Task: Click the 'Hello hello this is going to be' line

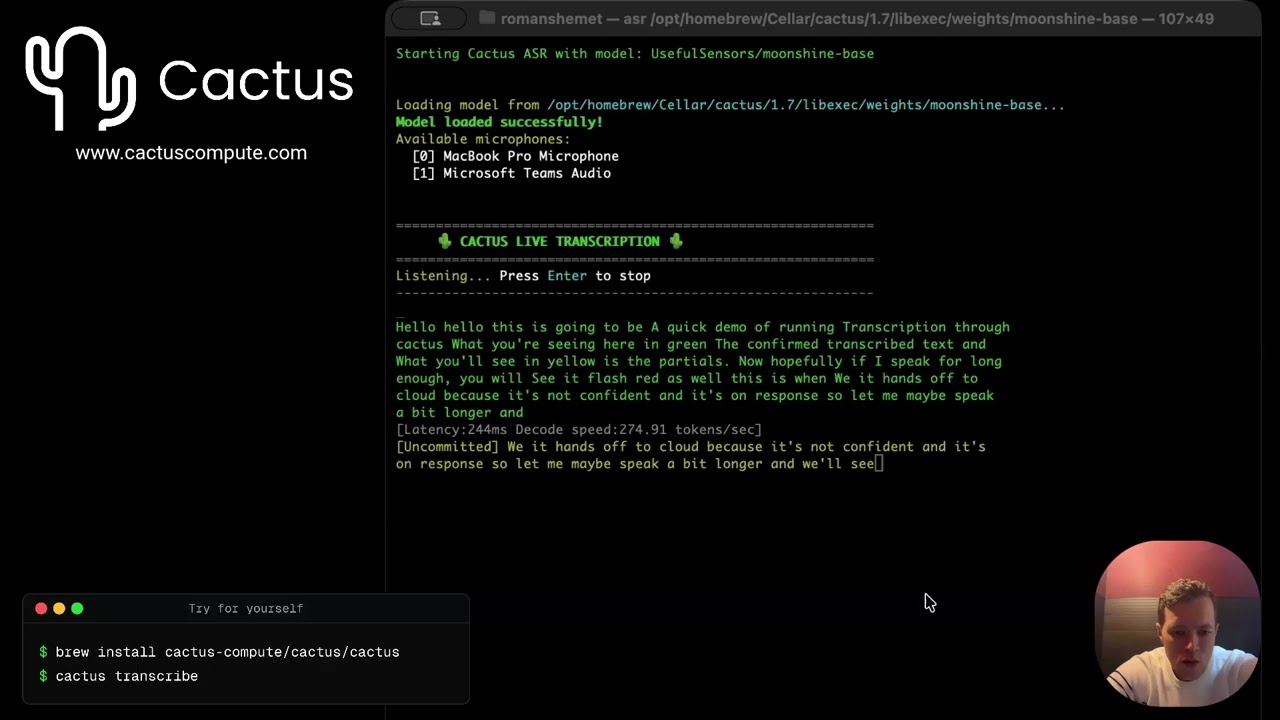Action: (703, 327)
